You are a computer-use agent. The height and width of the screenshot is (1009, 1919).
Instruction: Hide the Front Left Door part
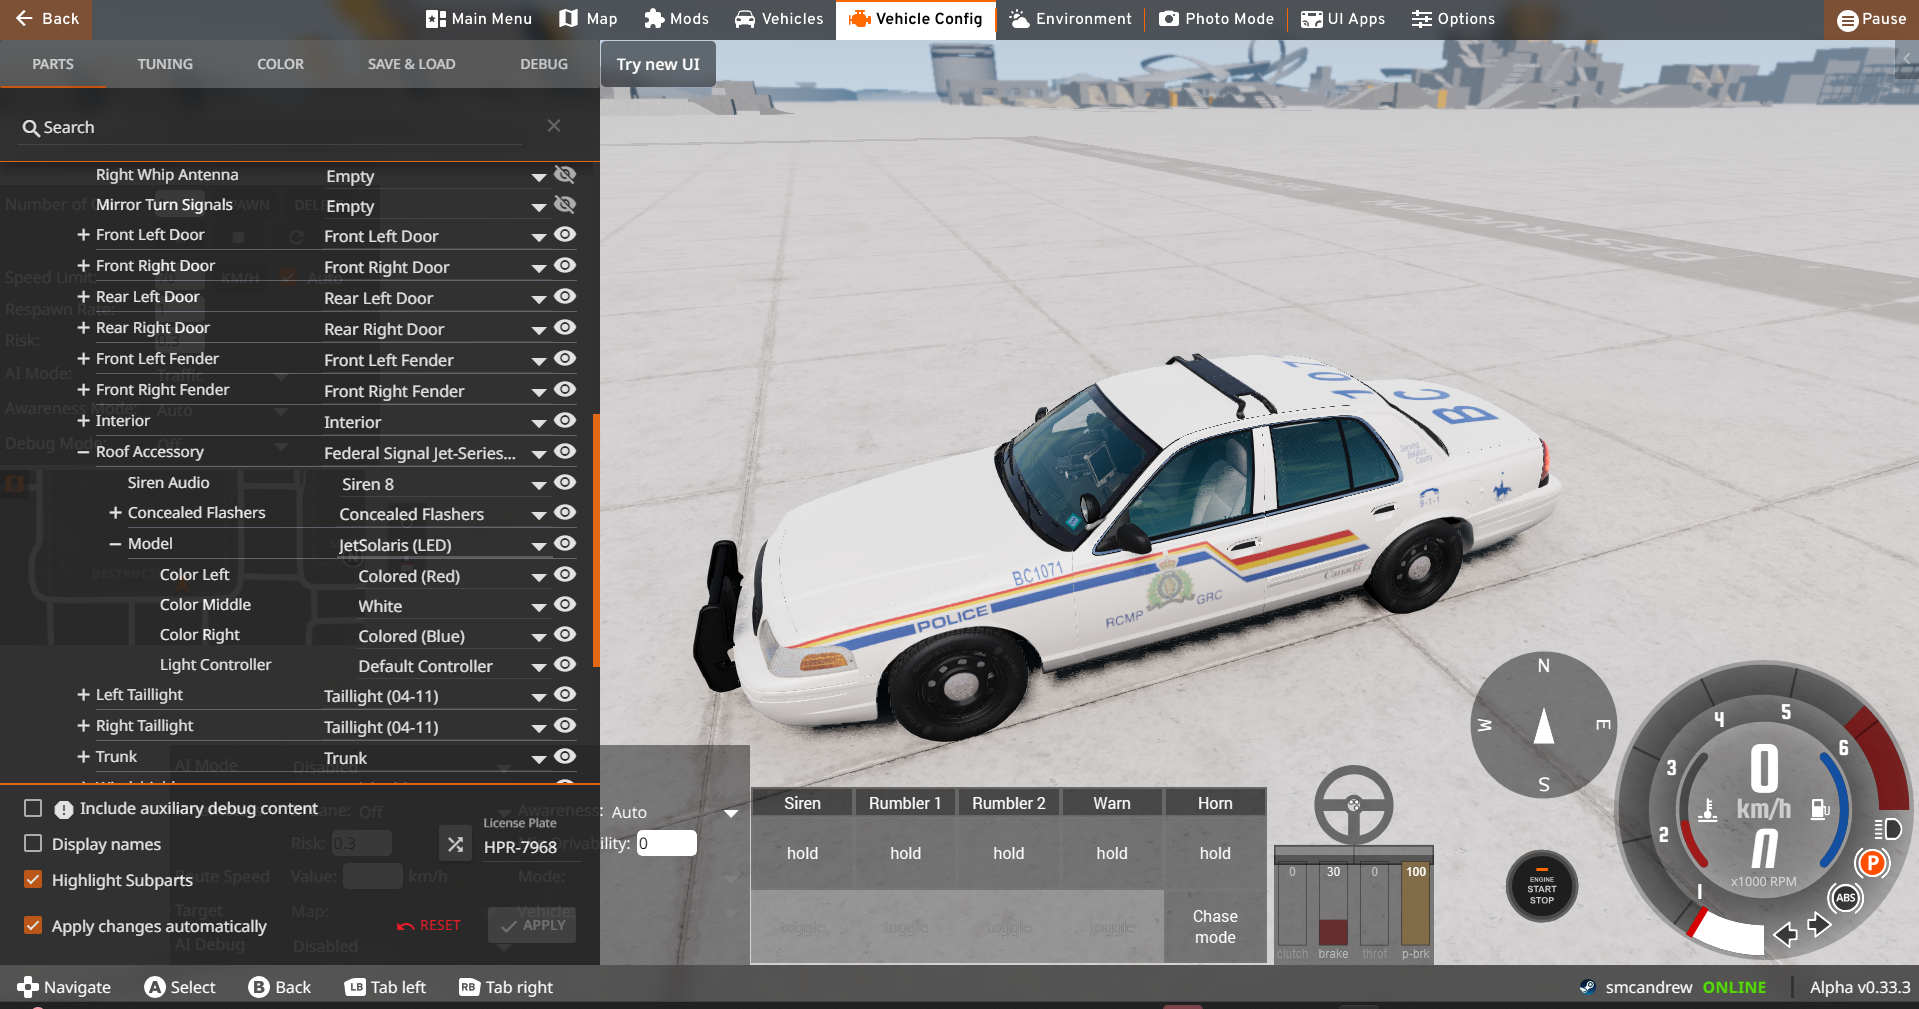click(x=565, y=234)
